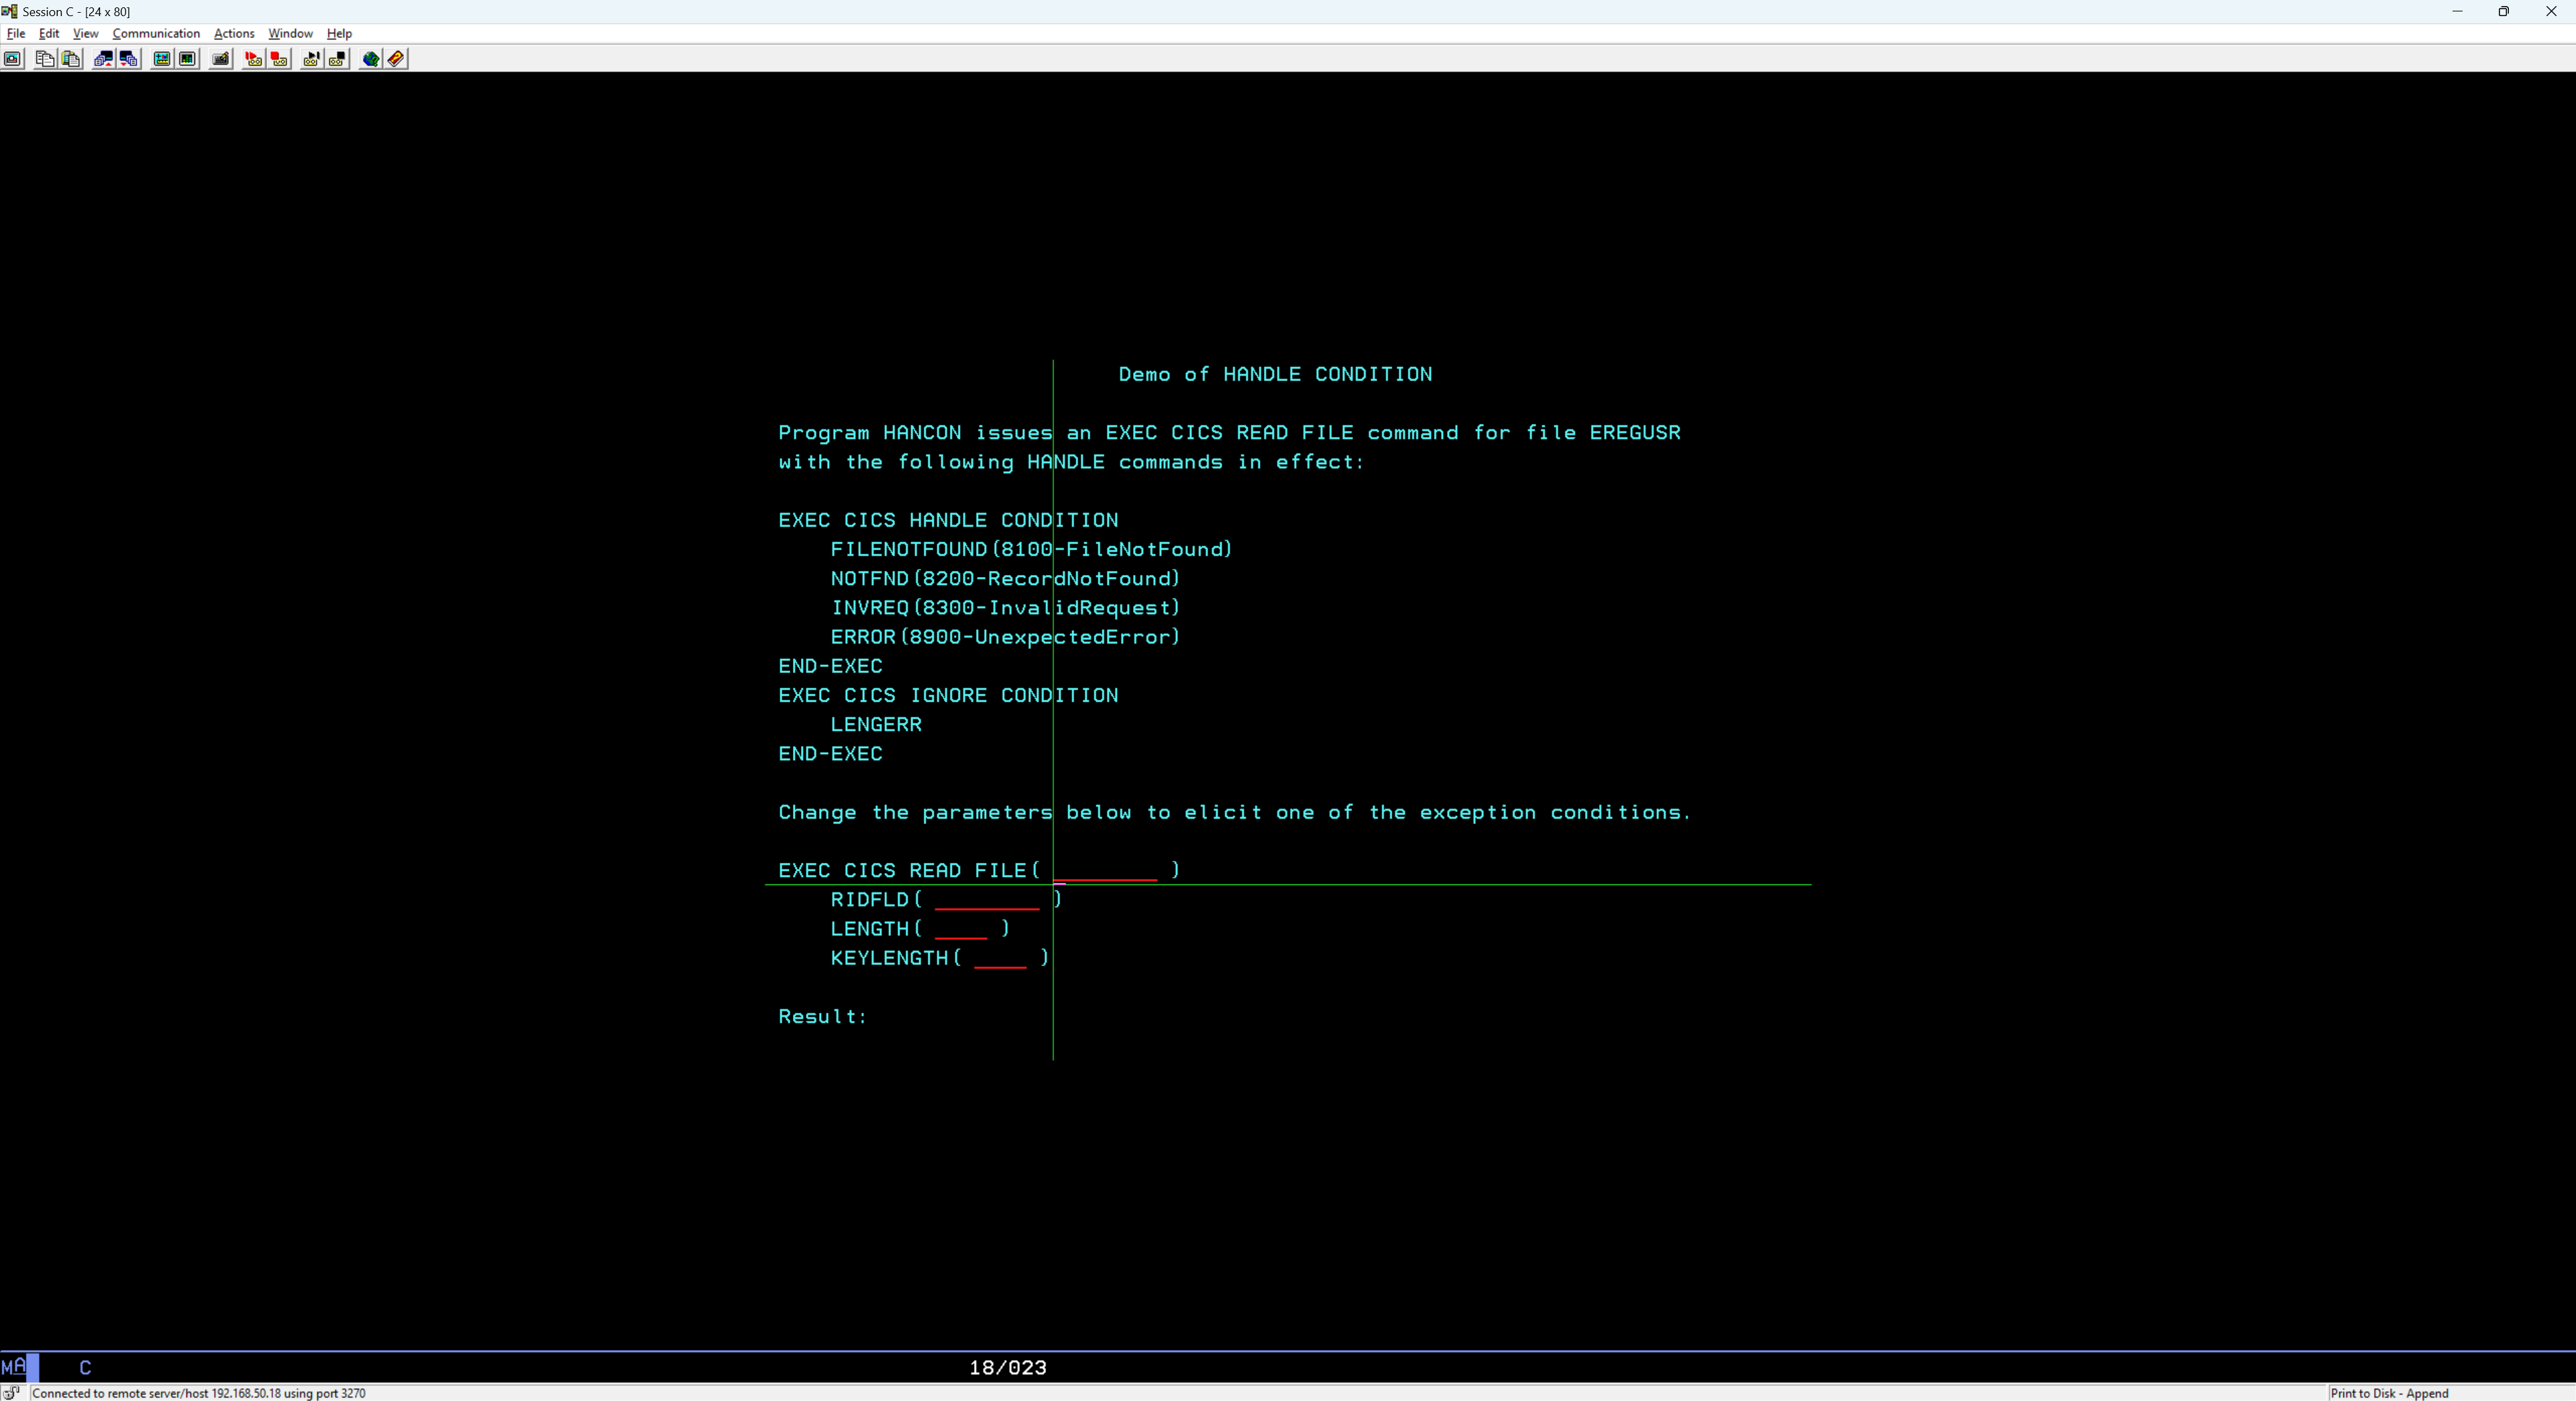Play a macro with the black play icon
This screenshot has height=1401, width=2576.
click(x=311, y=59)
